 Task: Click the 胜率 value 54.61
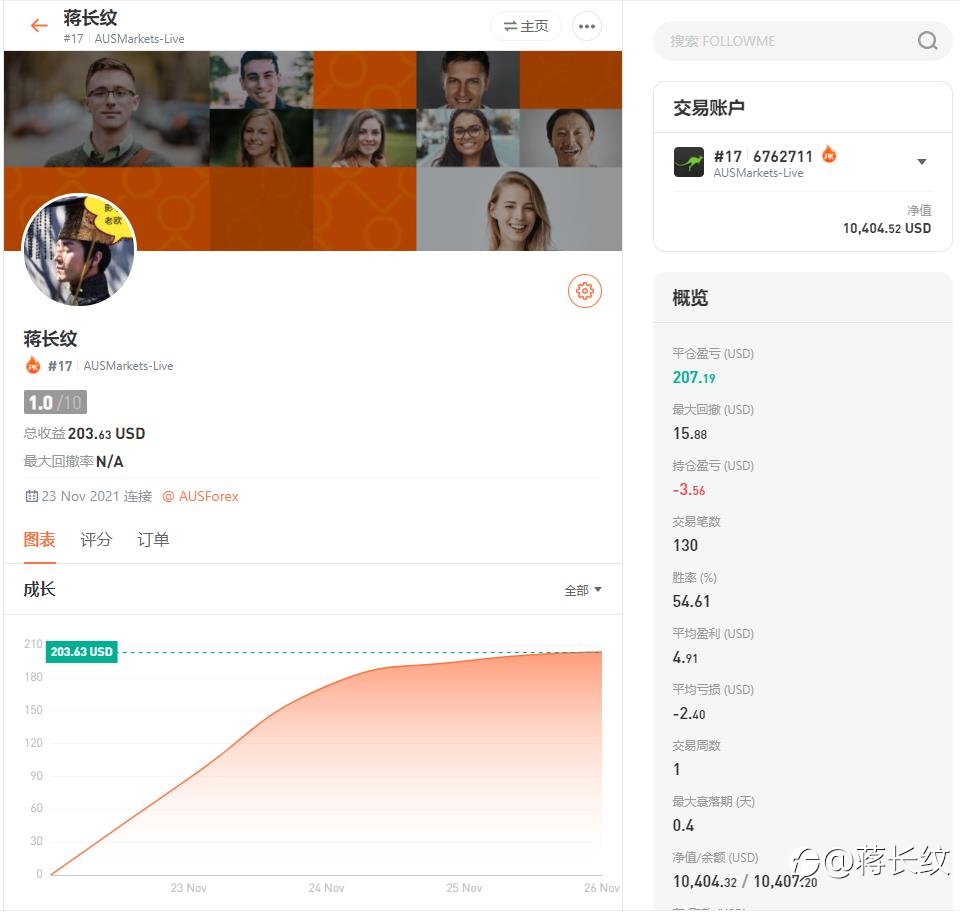pos(691,601)
